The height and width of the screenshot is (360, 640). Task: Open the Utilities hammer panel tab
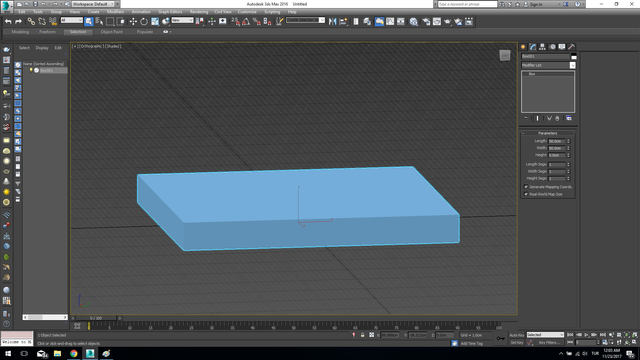point(571,47)
